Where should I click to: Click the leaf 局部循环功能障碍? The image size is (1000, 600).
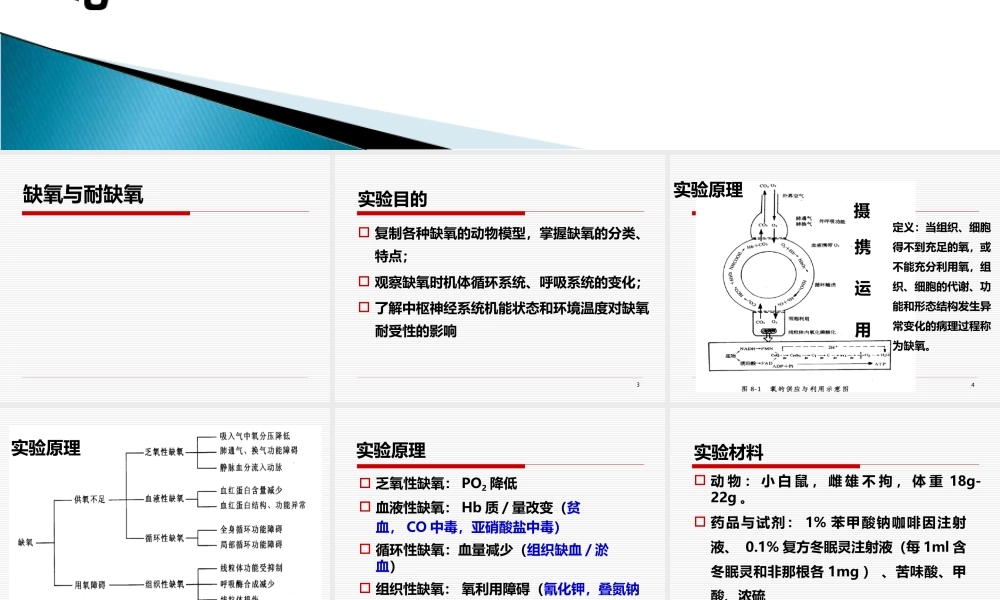[x=251, y=545]
